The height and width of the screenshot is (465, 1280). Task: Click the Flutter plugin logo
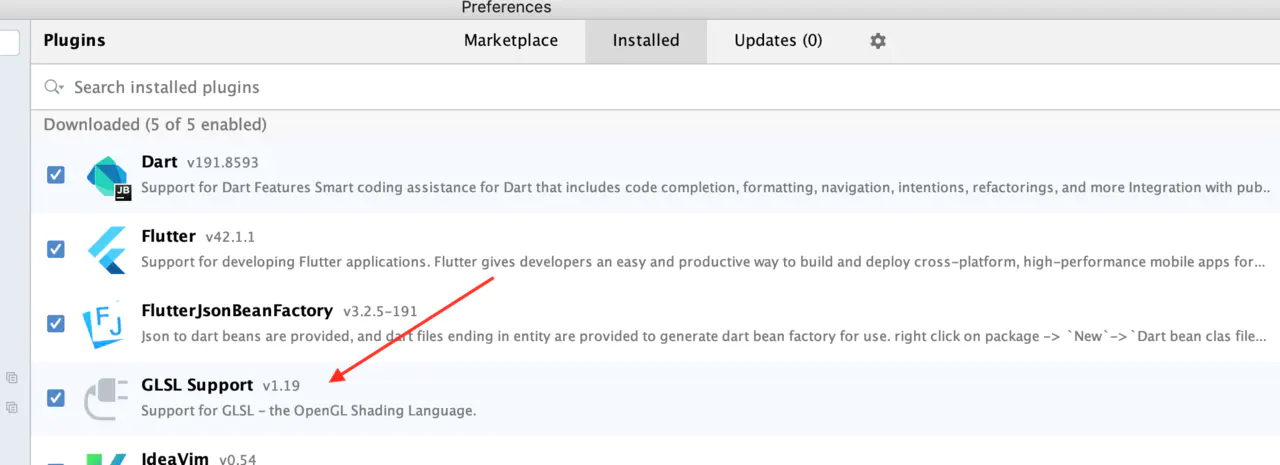(106, 250)
